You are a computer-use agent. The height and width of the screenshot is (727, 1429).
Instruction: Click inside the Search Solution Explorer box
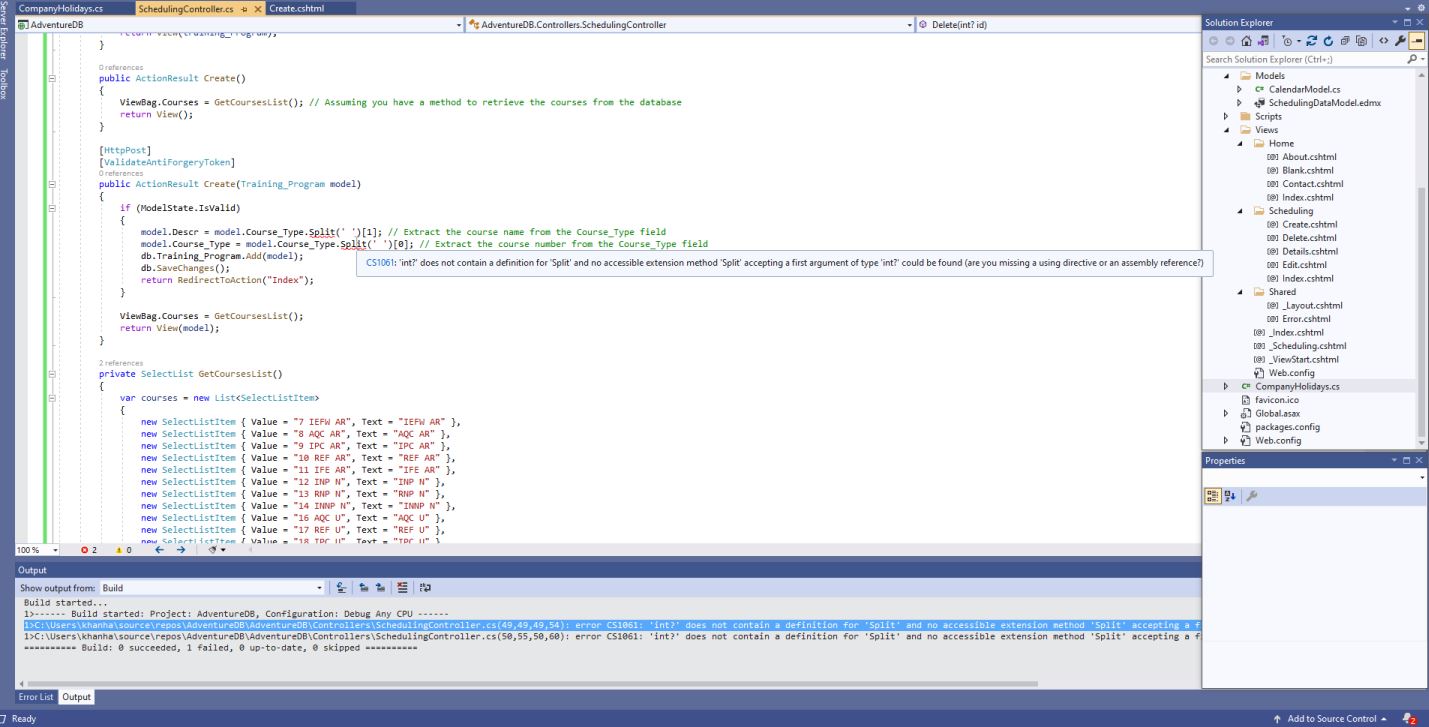coord(1300,58)
